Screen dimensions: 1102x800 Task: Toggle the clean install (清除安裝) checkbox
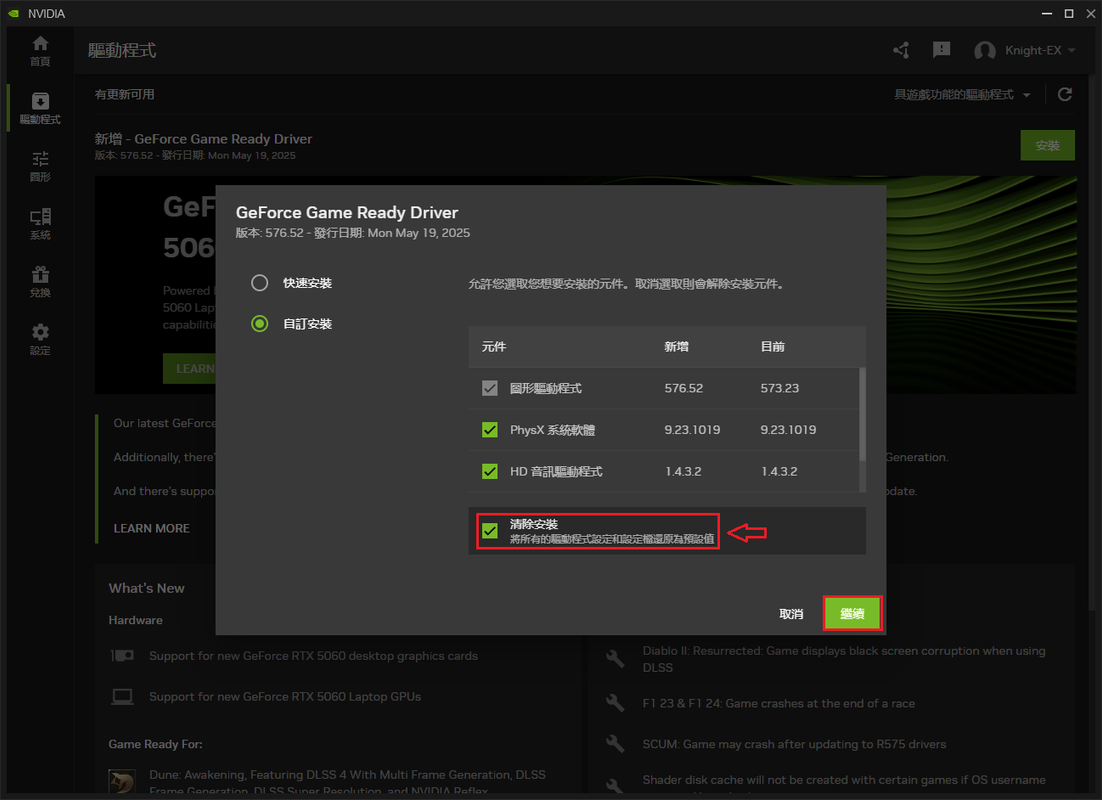(490, 531)
